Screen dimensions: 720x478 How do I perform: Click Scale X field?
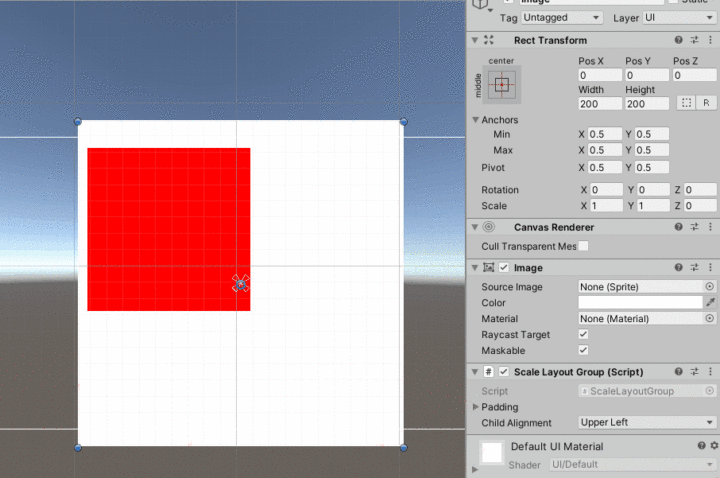point(607,206)
